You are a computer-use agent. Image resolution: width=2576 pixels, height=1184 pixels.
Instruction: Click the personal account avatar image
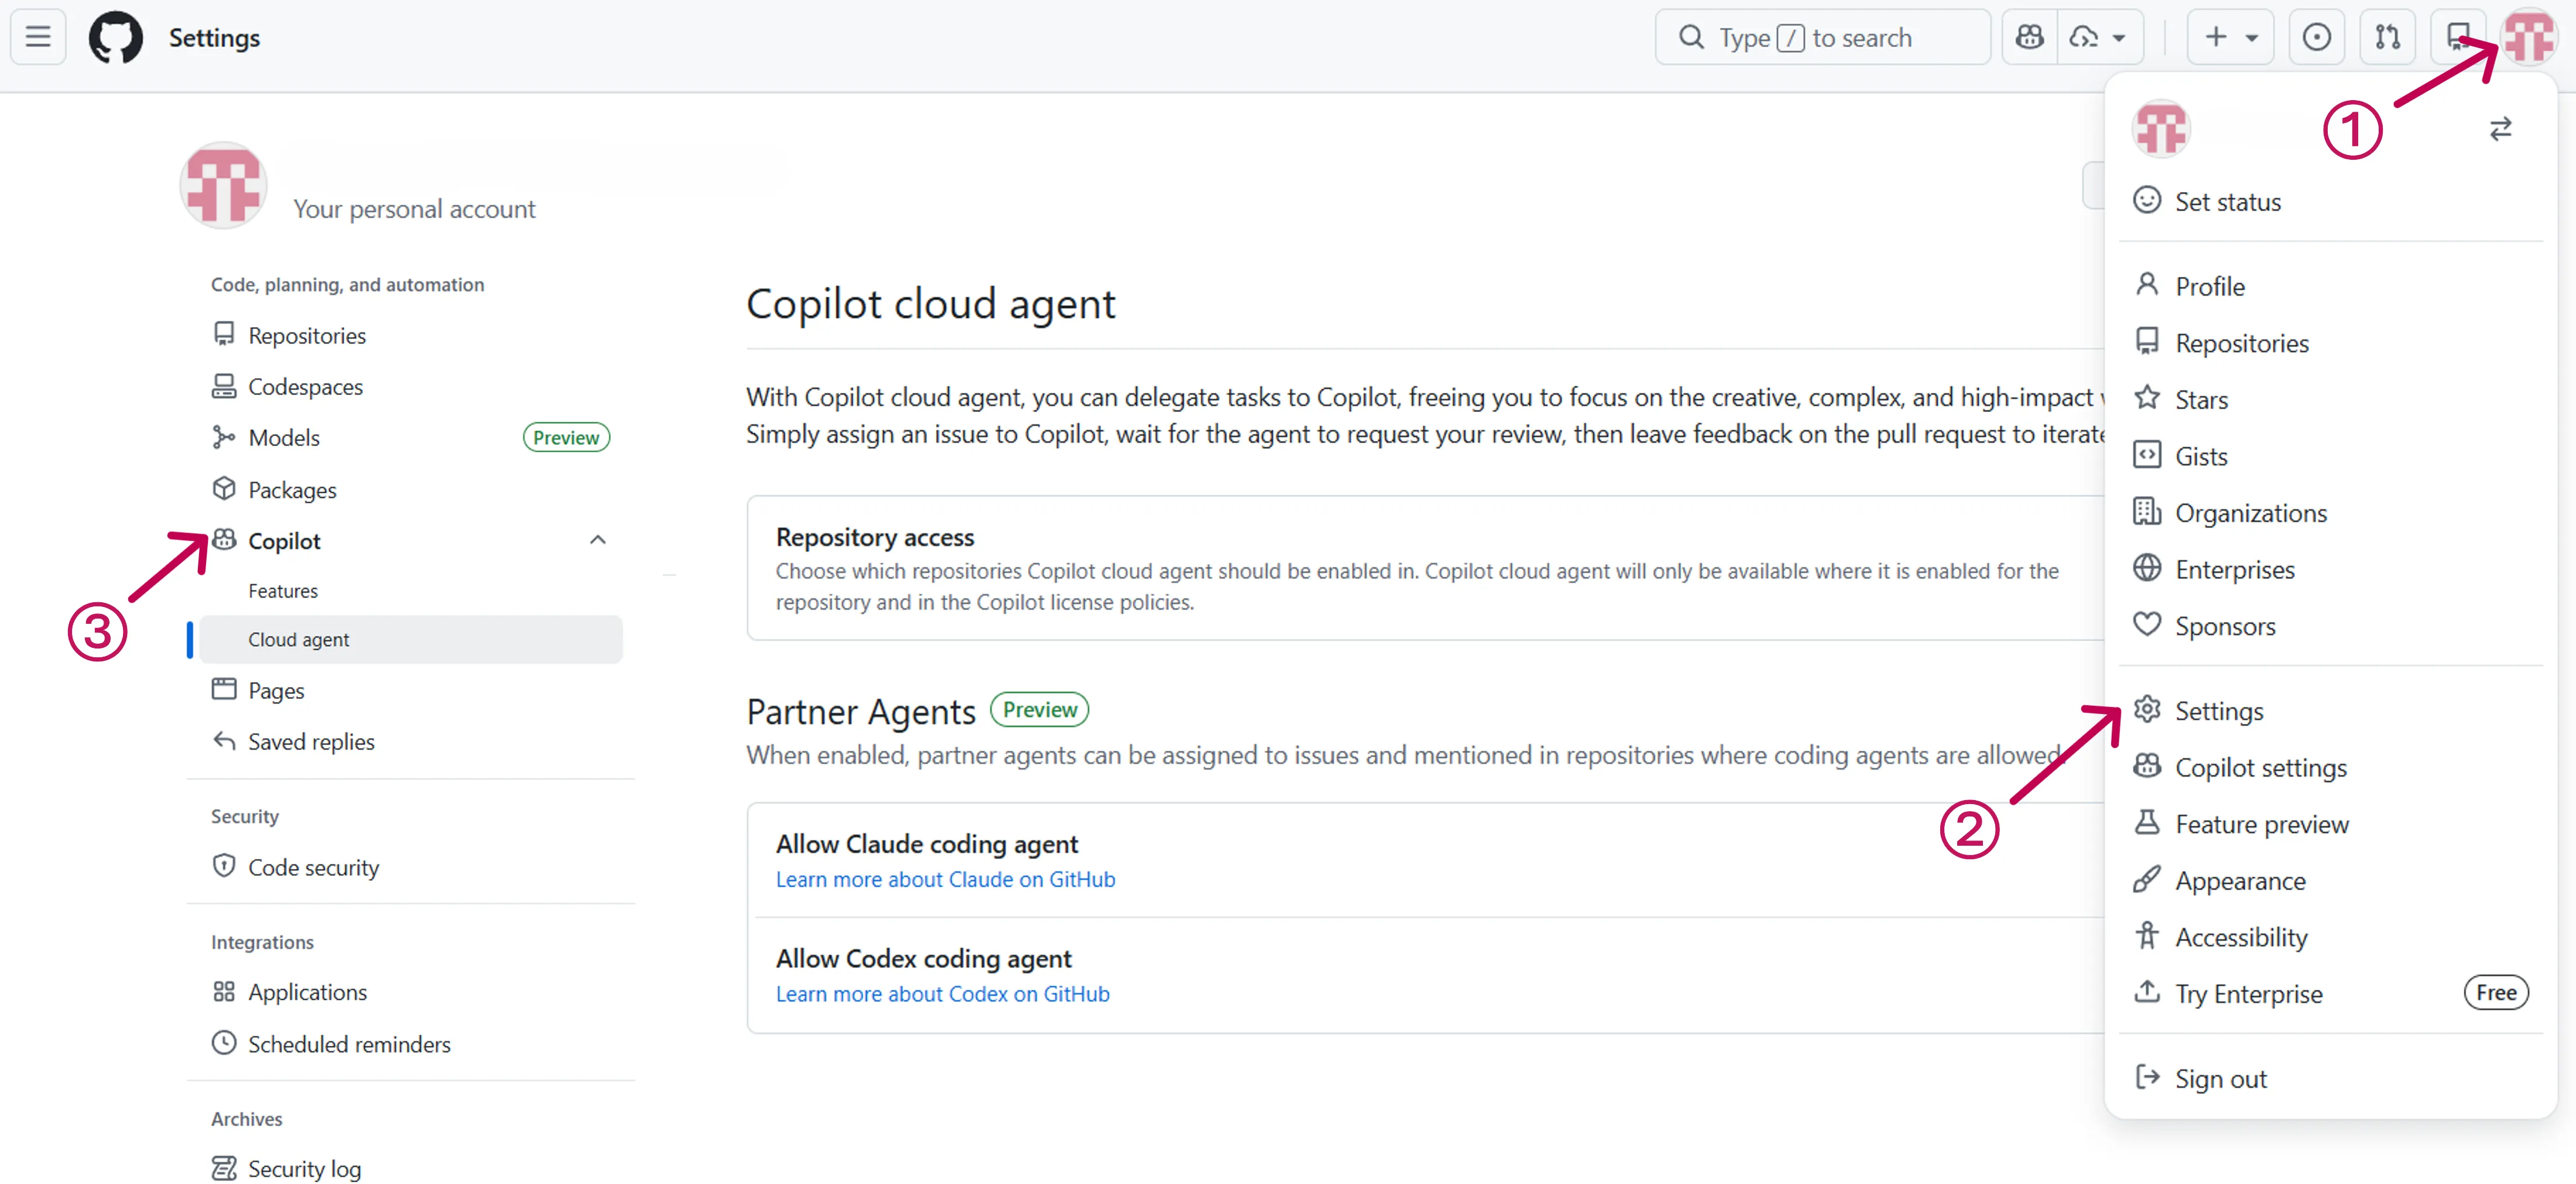tap(223, 185)
